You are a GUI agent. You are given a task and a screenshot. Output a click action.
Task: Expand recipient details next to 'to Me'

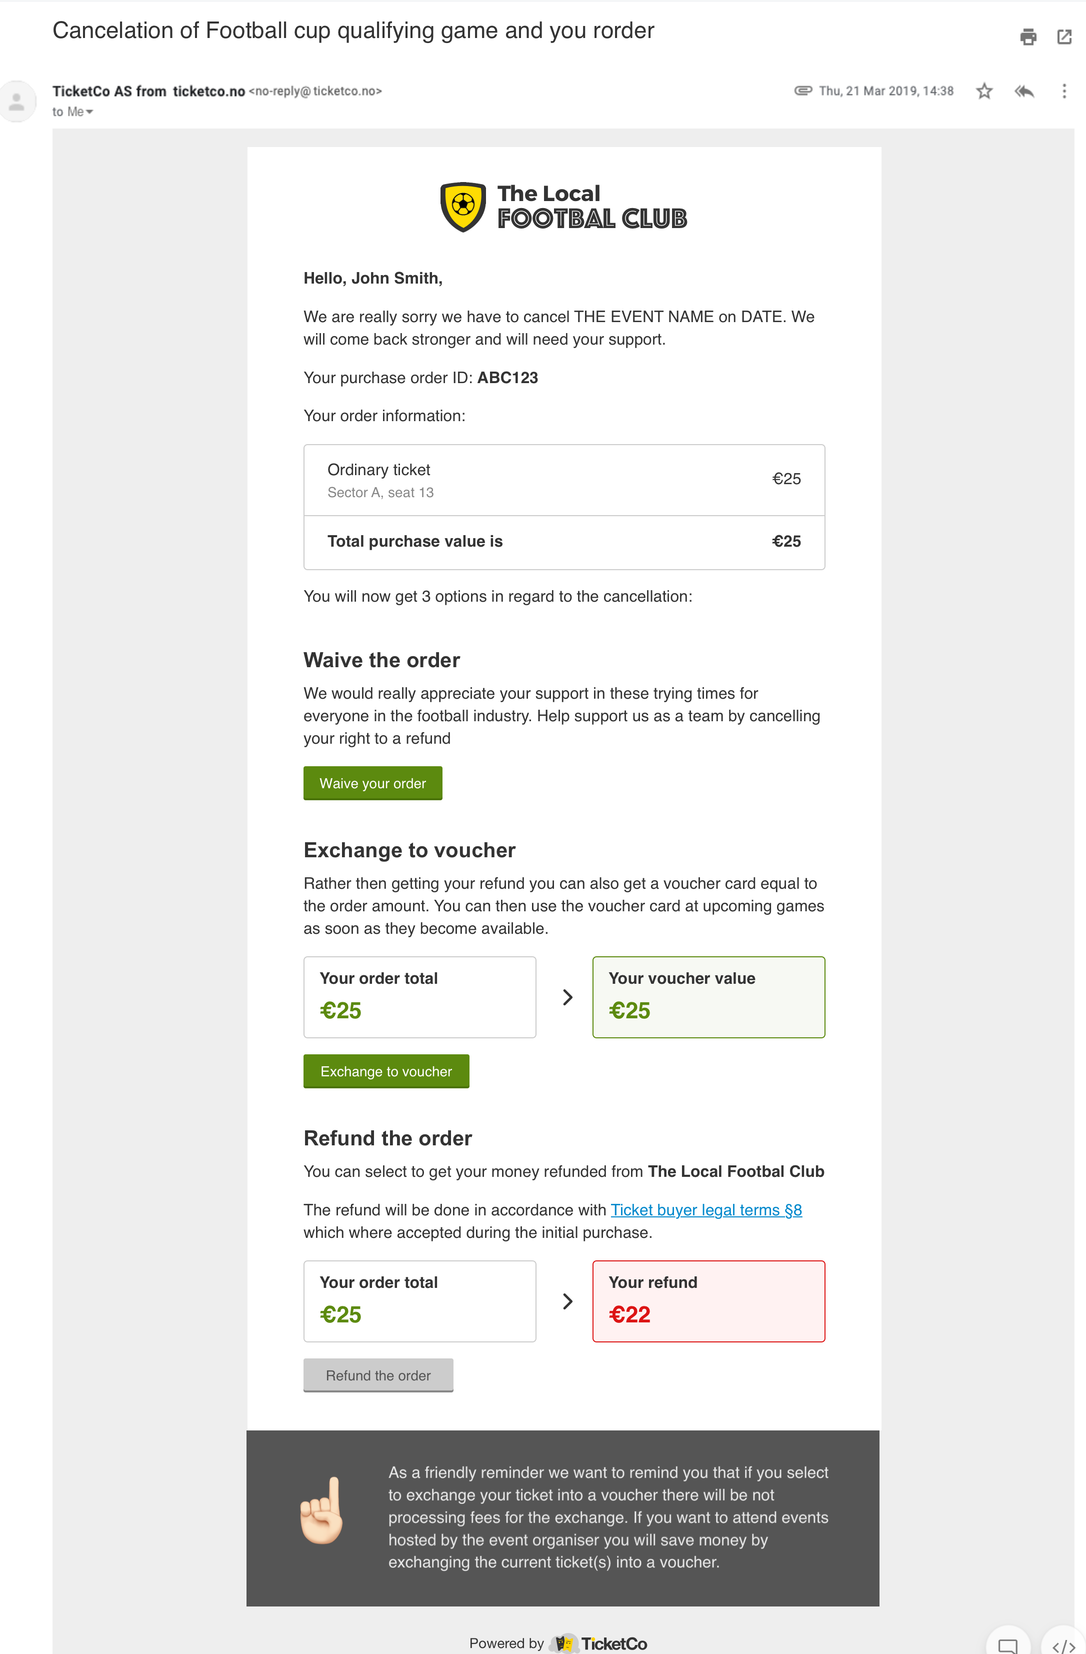click(x=90, y=112)
